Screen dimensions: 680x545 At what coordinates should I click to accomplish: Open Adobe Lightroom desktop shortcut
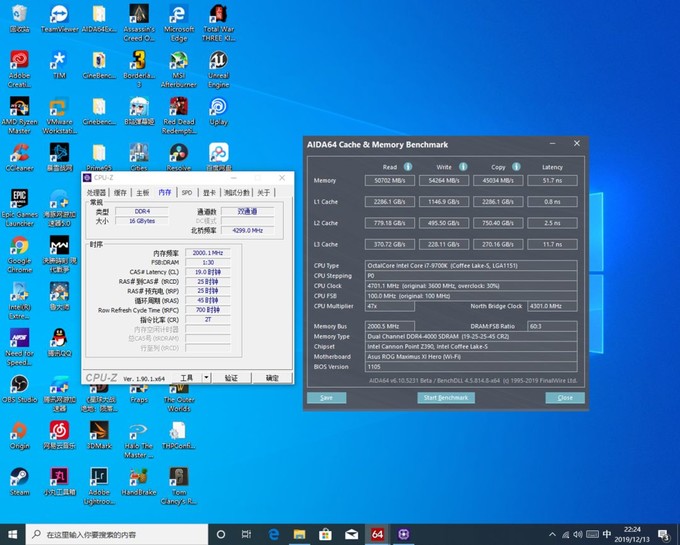tap(99, 486)
